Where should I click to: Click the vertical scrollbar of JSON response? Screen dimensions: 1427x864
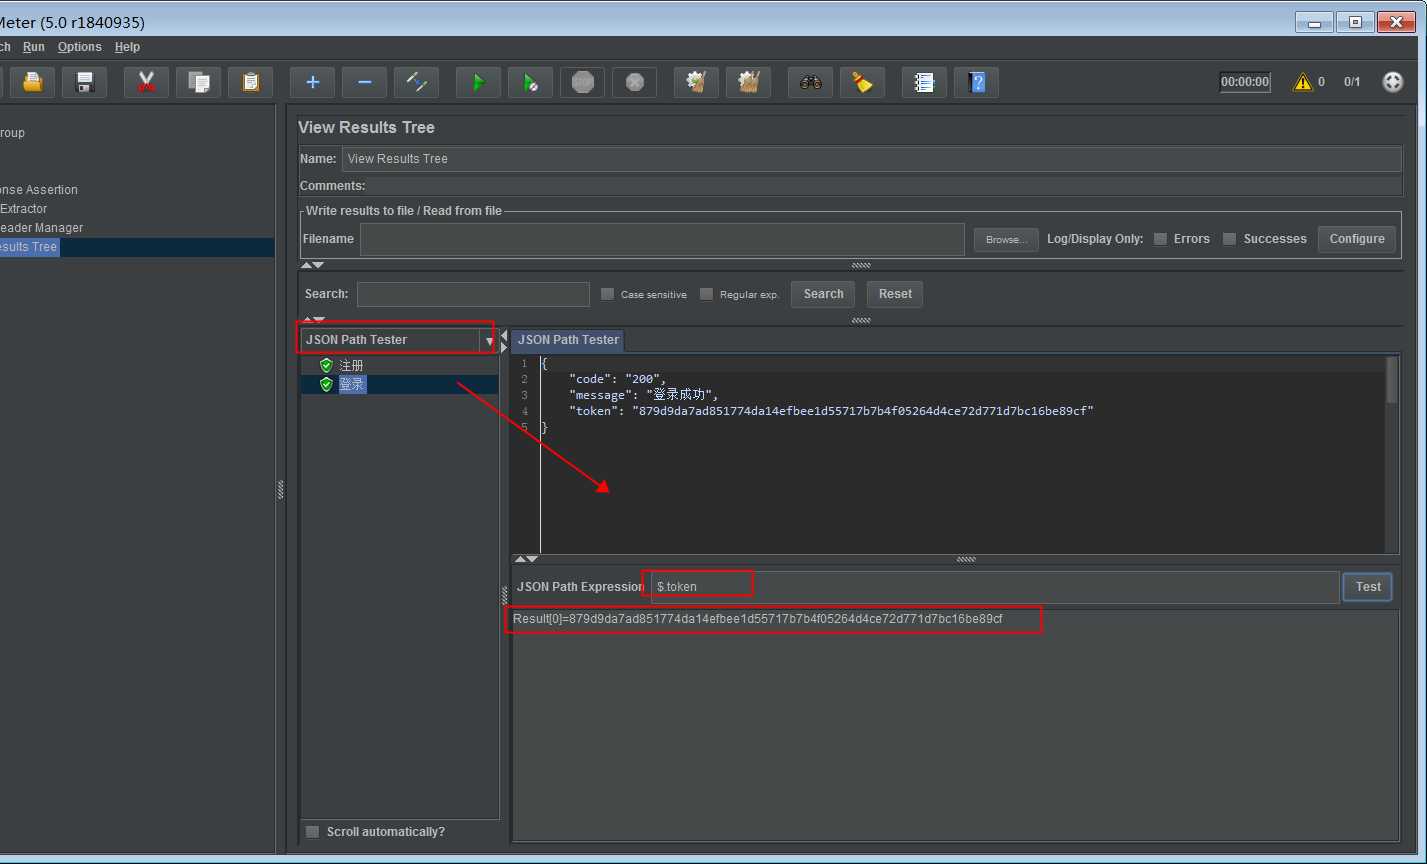click(1392, 380)
